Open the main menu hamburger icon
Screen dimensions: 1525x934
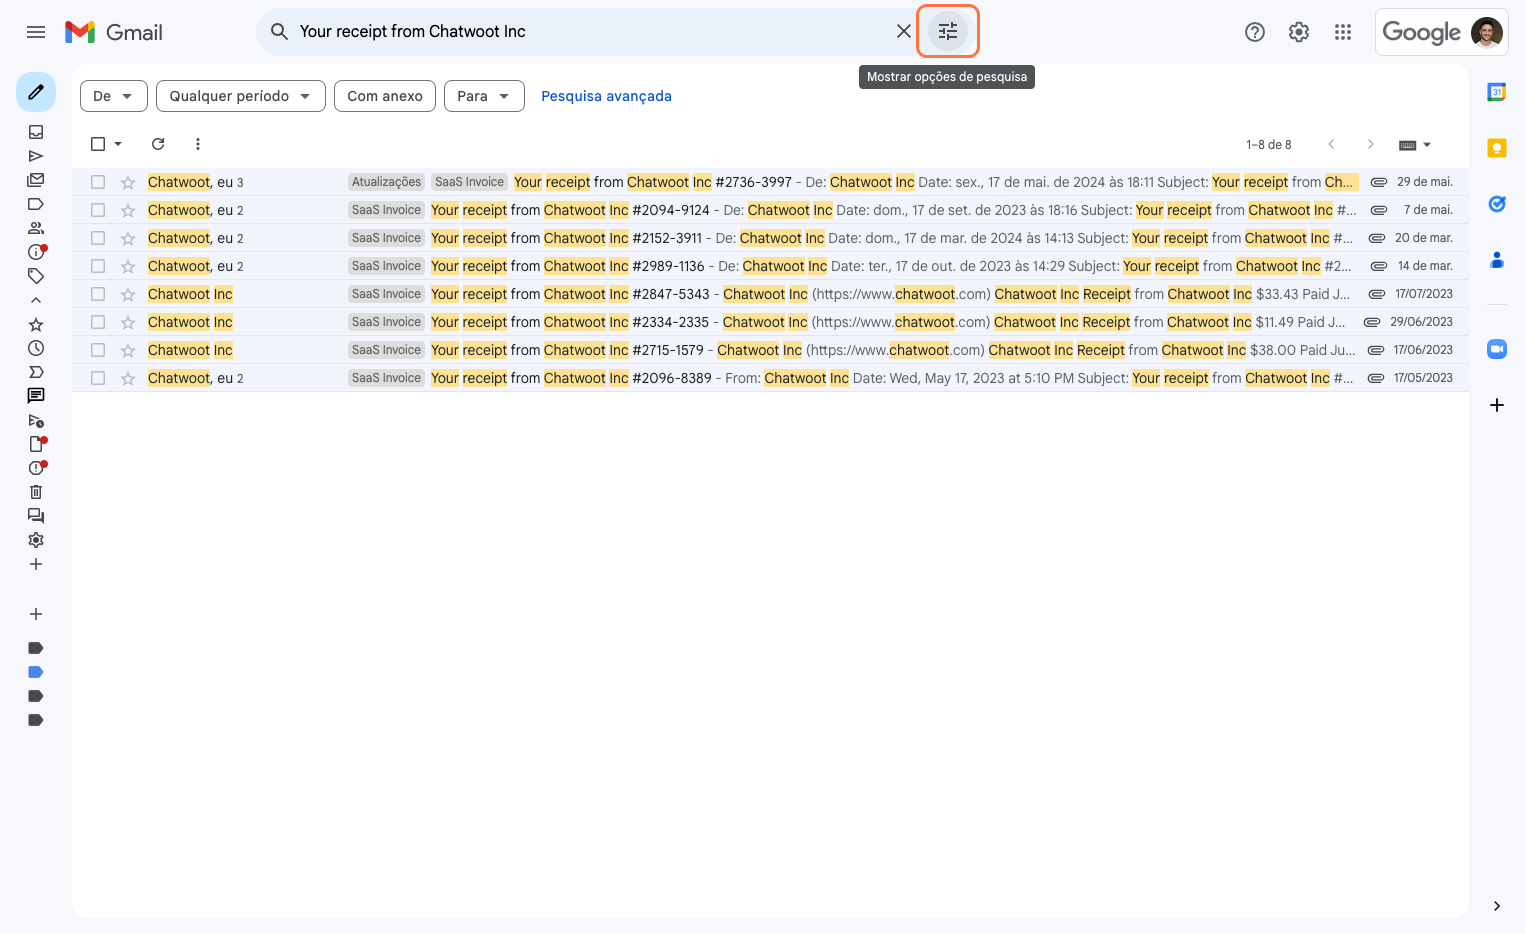point(36,32)
